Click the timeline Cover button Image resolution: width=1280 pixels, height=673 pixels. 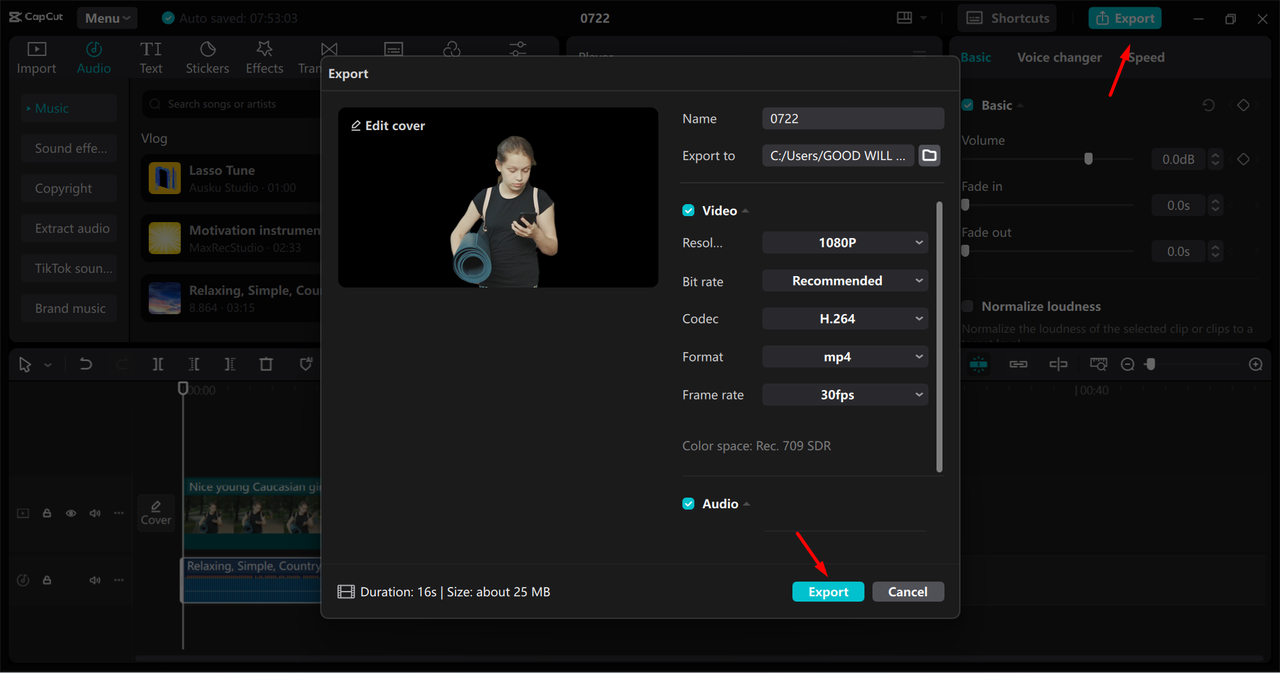tap(156, 513)
